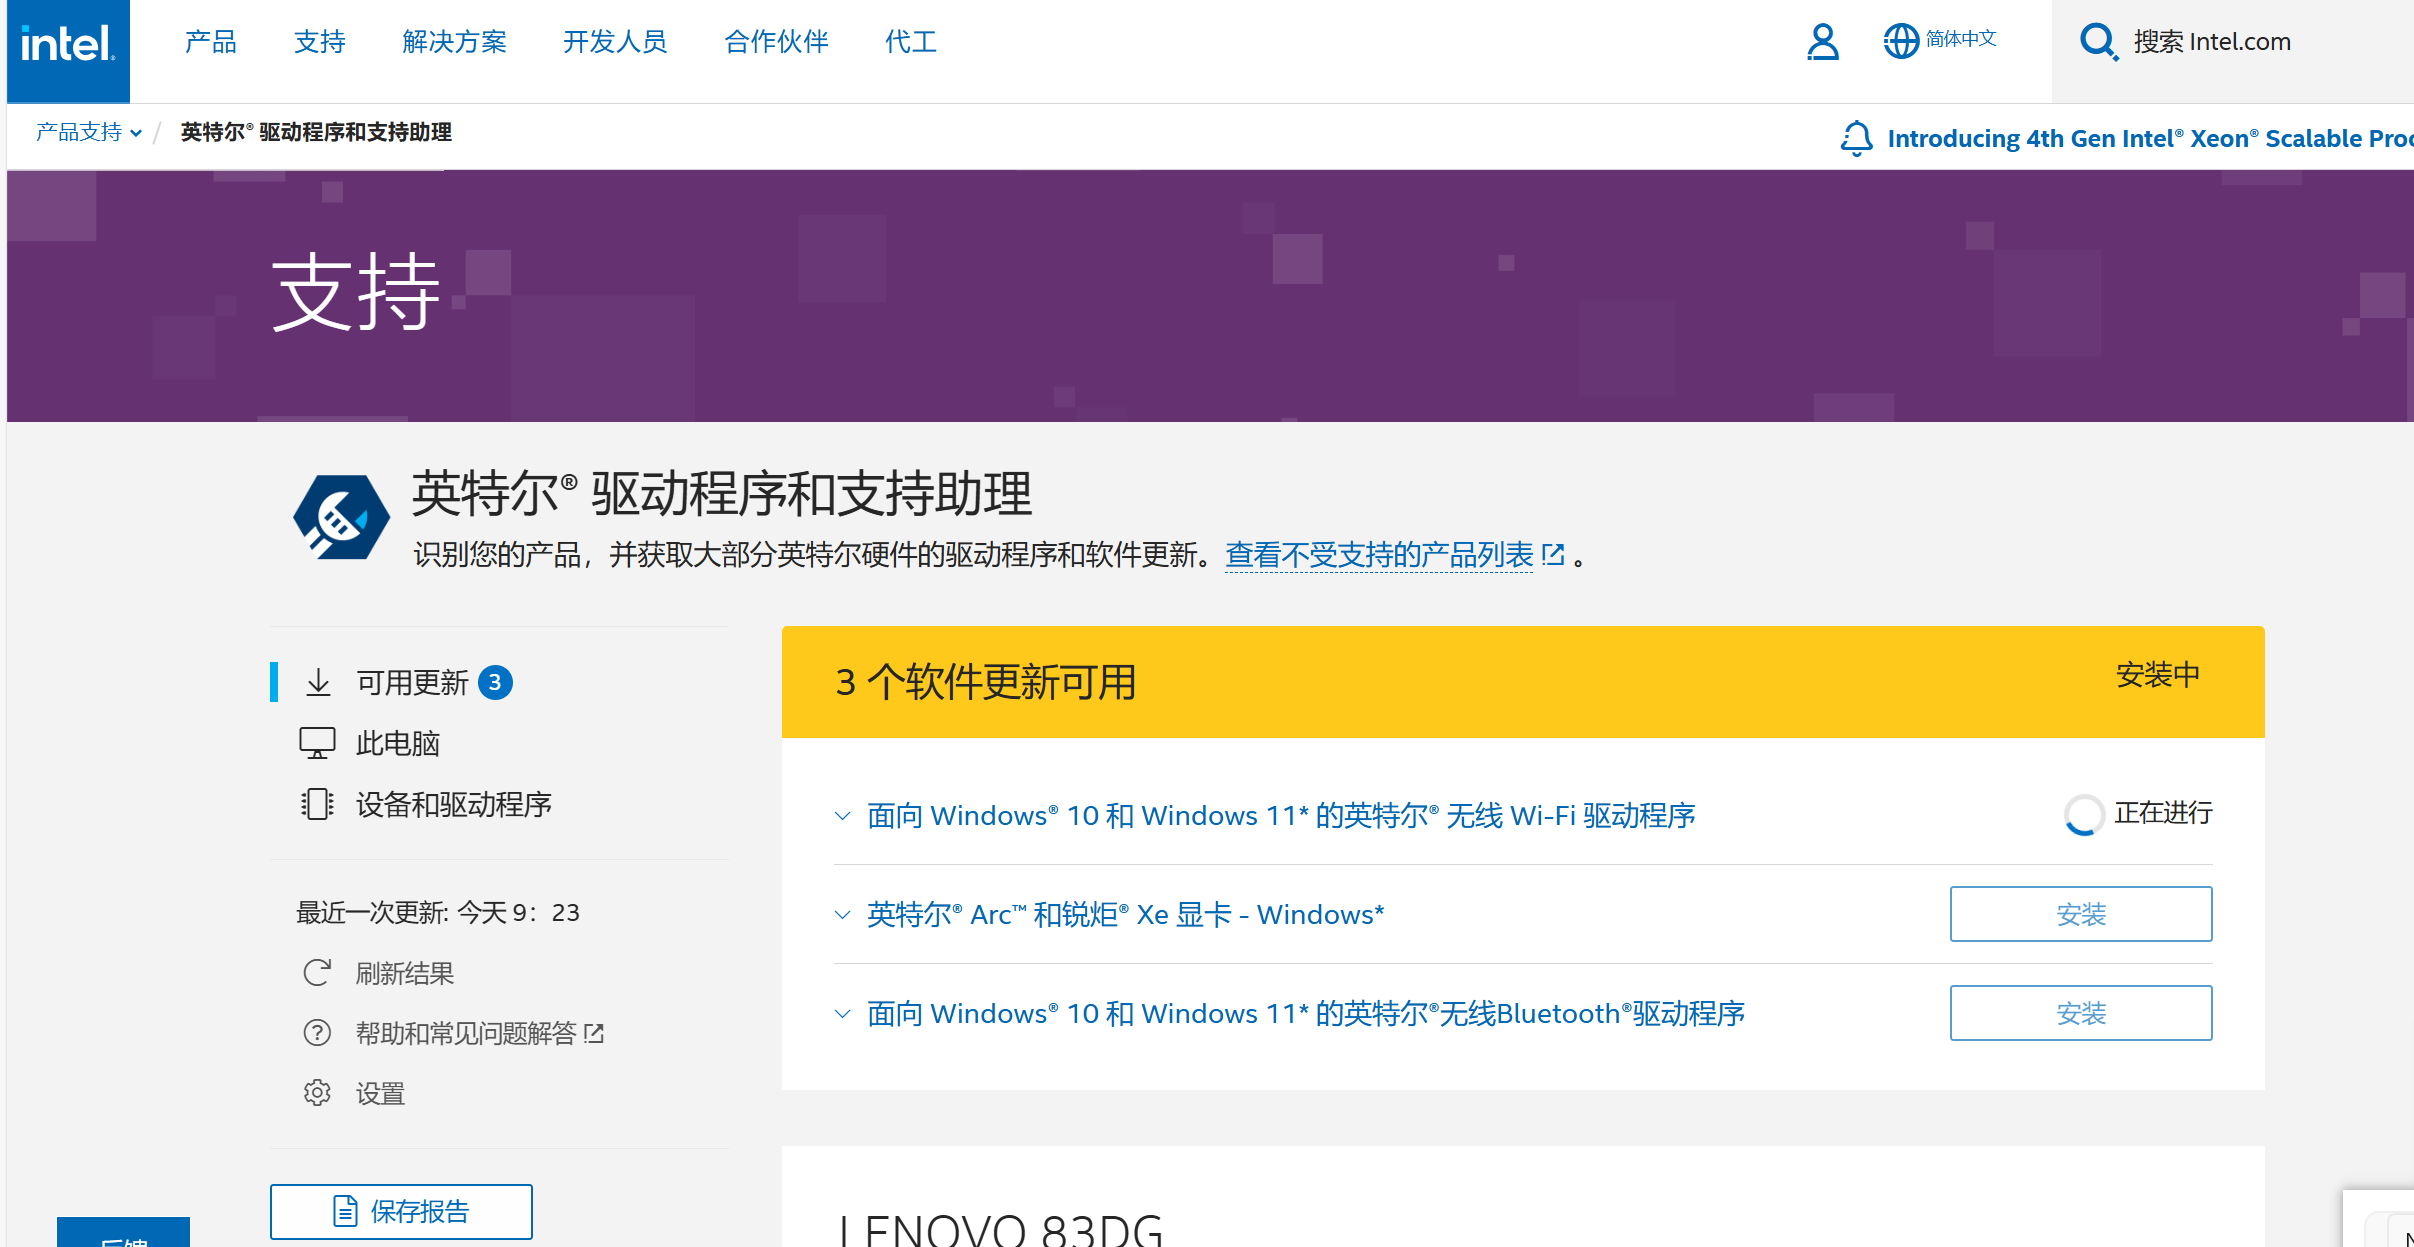Click the Driver & Support Assistant logo
Screen dimensions: 2414x1247
[341, 517]
